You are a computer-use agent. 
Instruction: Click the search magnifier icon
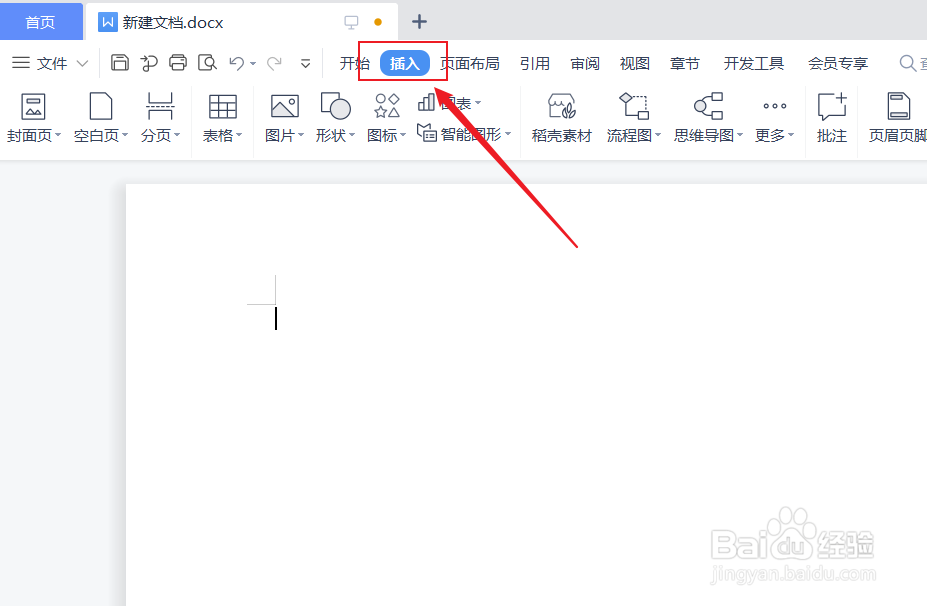(907, 63)
